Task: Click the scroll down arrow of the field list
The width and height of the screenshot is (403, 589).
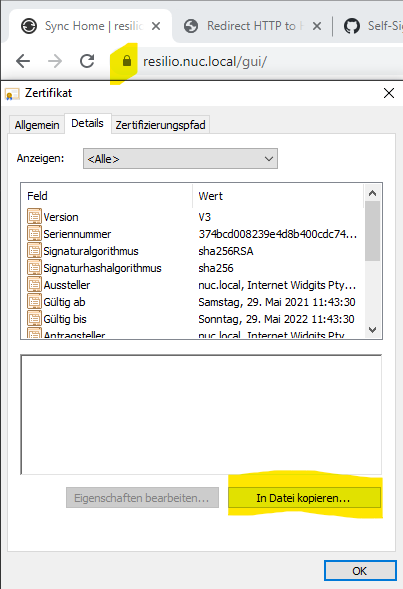Action: pyautogui.click(x=373, y=330)
